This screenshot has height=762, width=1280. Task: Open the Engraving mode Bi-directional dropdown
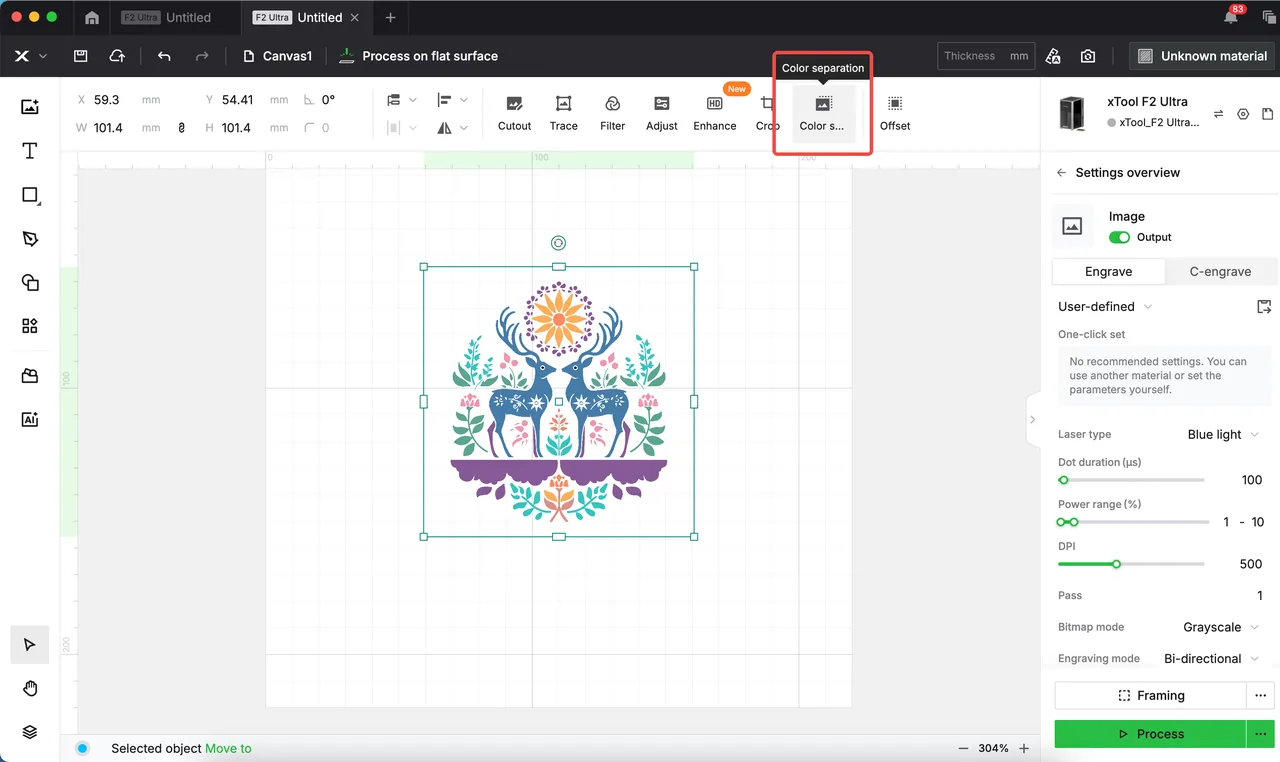(1212, 659)
